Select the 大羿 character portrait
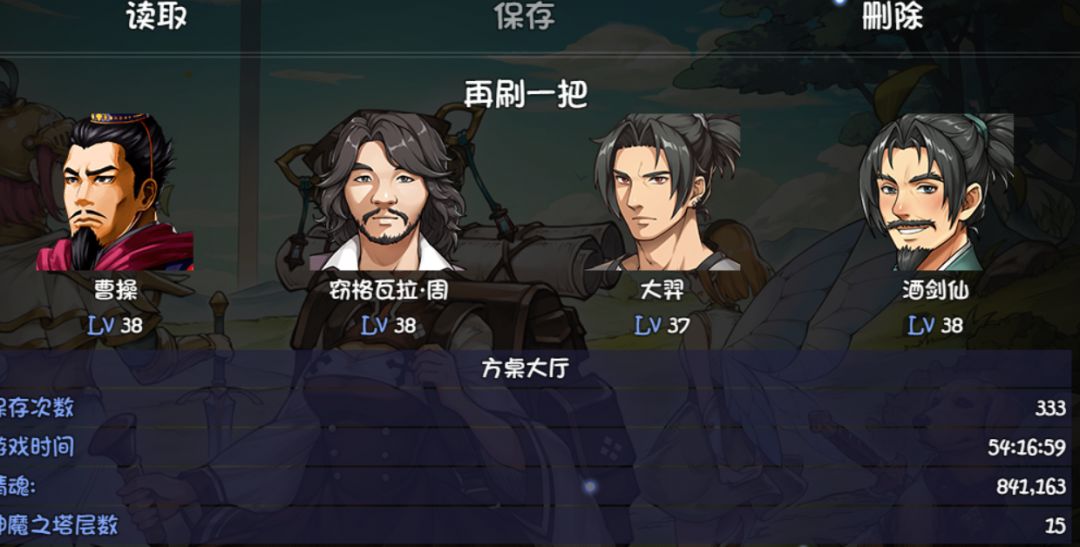Screen dimensions: 1080x547 click(662, 192)
